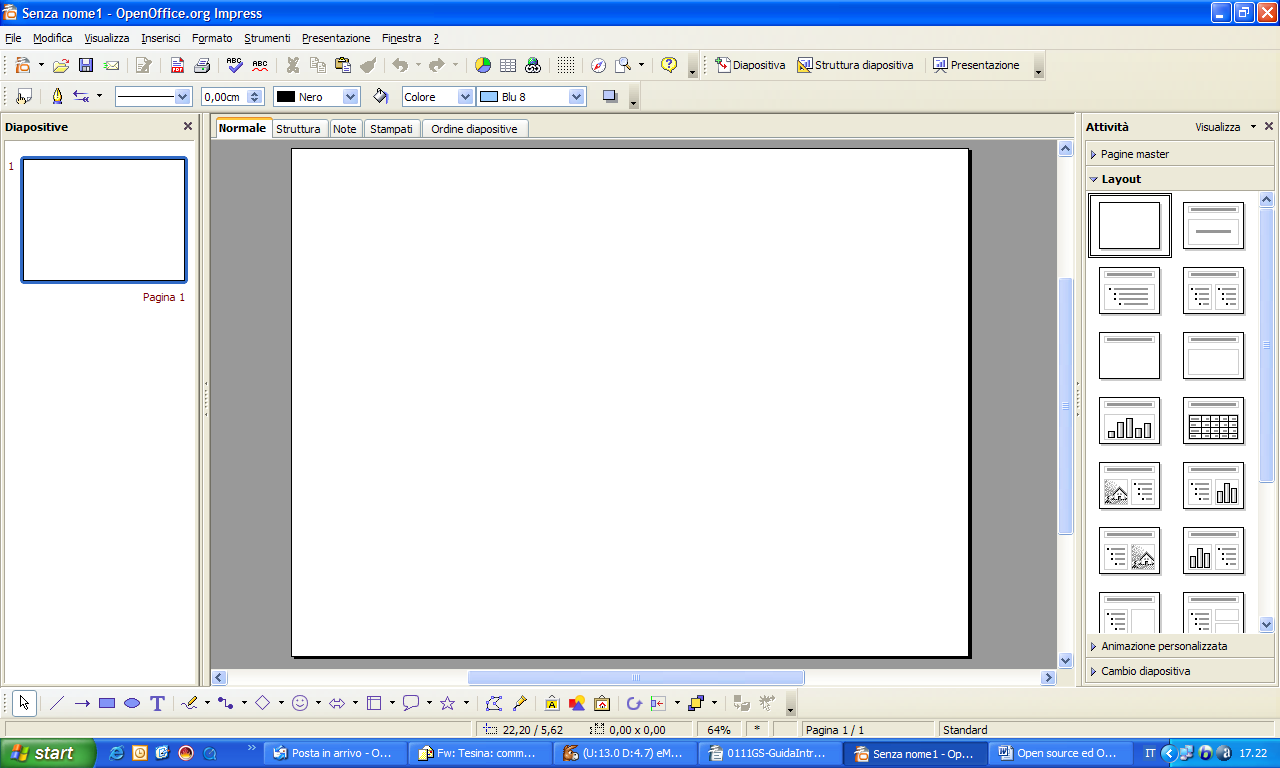
Task: Open the Visualizza dropdown in Attività panel
Action: [x=1226, y=127]
